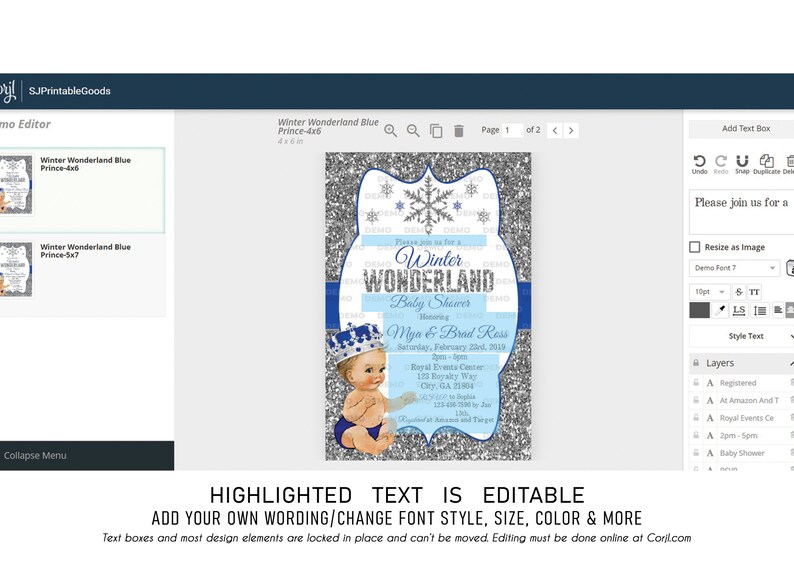Click 'Mya & Brad Ross' text on invitation

tap(447, 333)
